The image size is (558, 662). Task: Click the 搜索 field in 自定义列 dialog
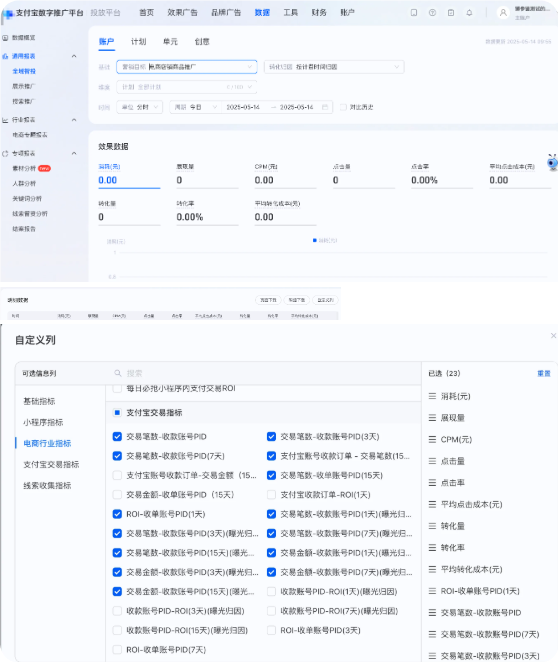tap(264, 373)
